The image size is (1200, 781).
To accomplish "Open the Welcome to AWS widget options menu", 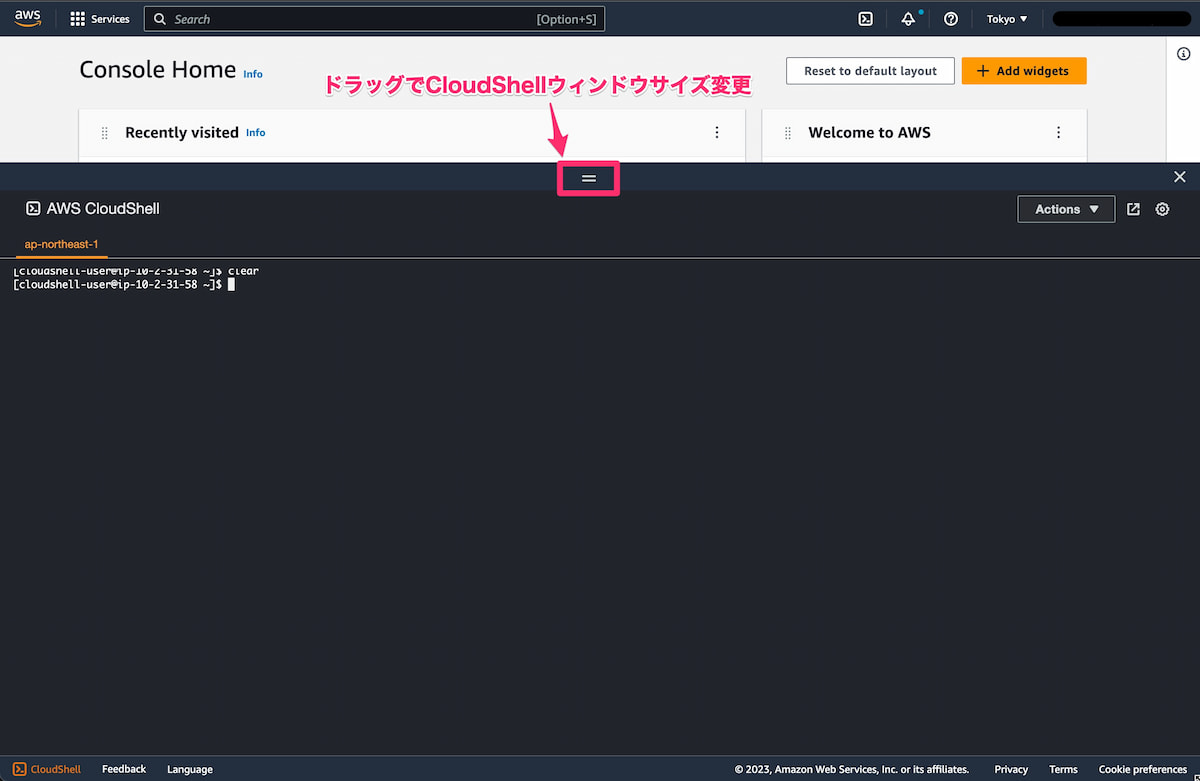I will coord(1058,132).
